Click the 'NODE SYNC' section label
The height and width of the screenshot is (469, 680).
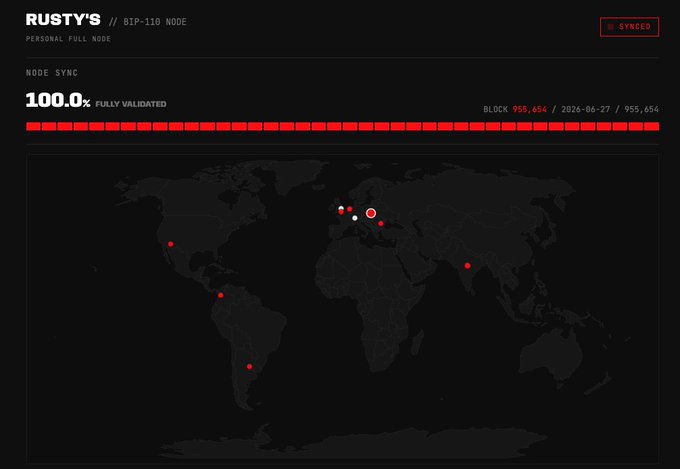[x=52, y=73]
